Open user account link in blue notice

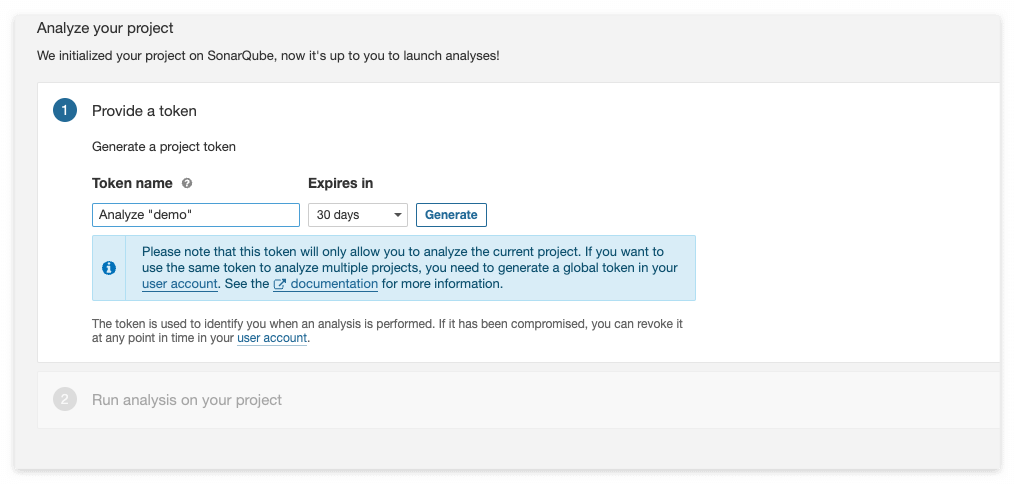pyautogui.click(x=179, y=284)
